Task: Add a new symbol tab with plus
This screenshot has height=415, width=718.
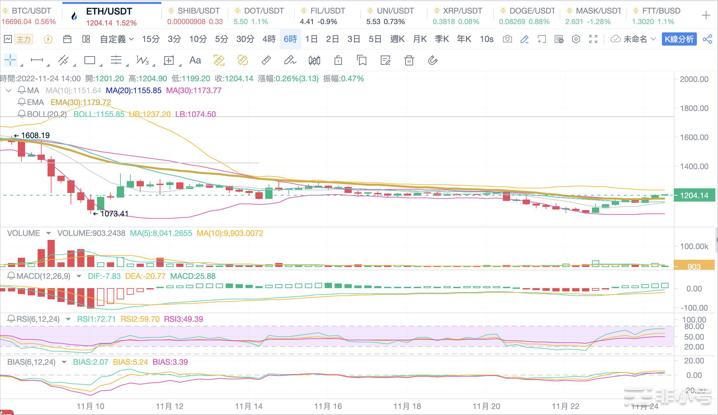Action: pyautogui.click(x=706, y=16)
